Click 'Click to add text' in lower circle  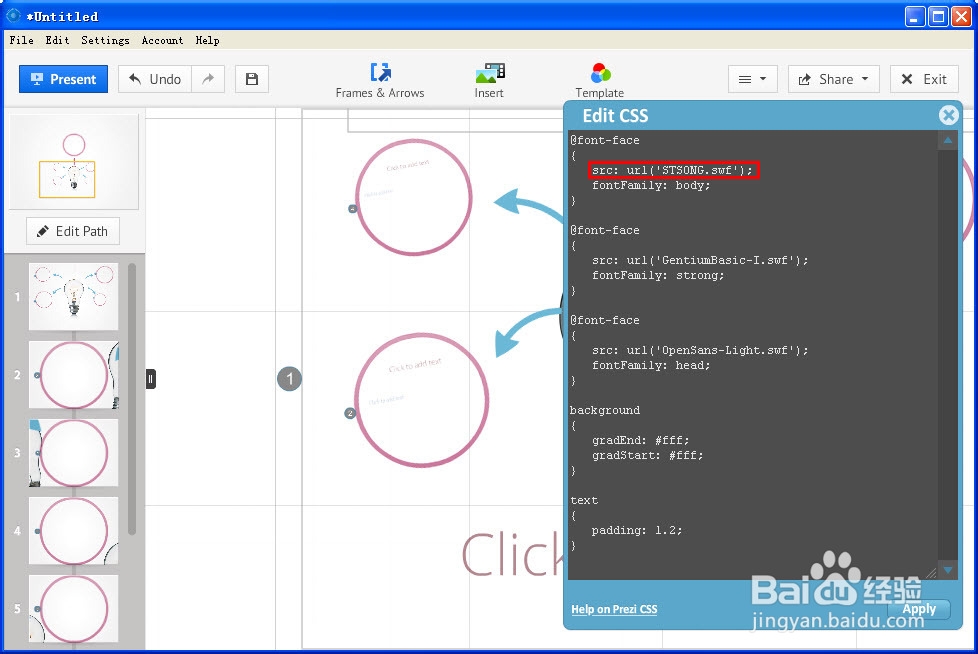point(415,364)
